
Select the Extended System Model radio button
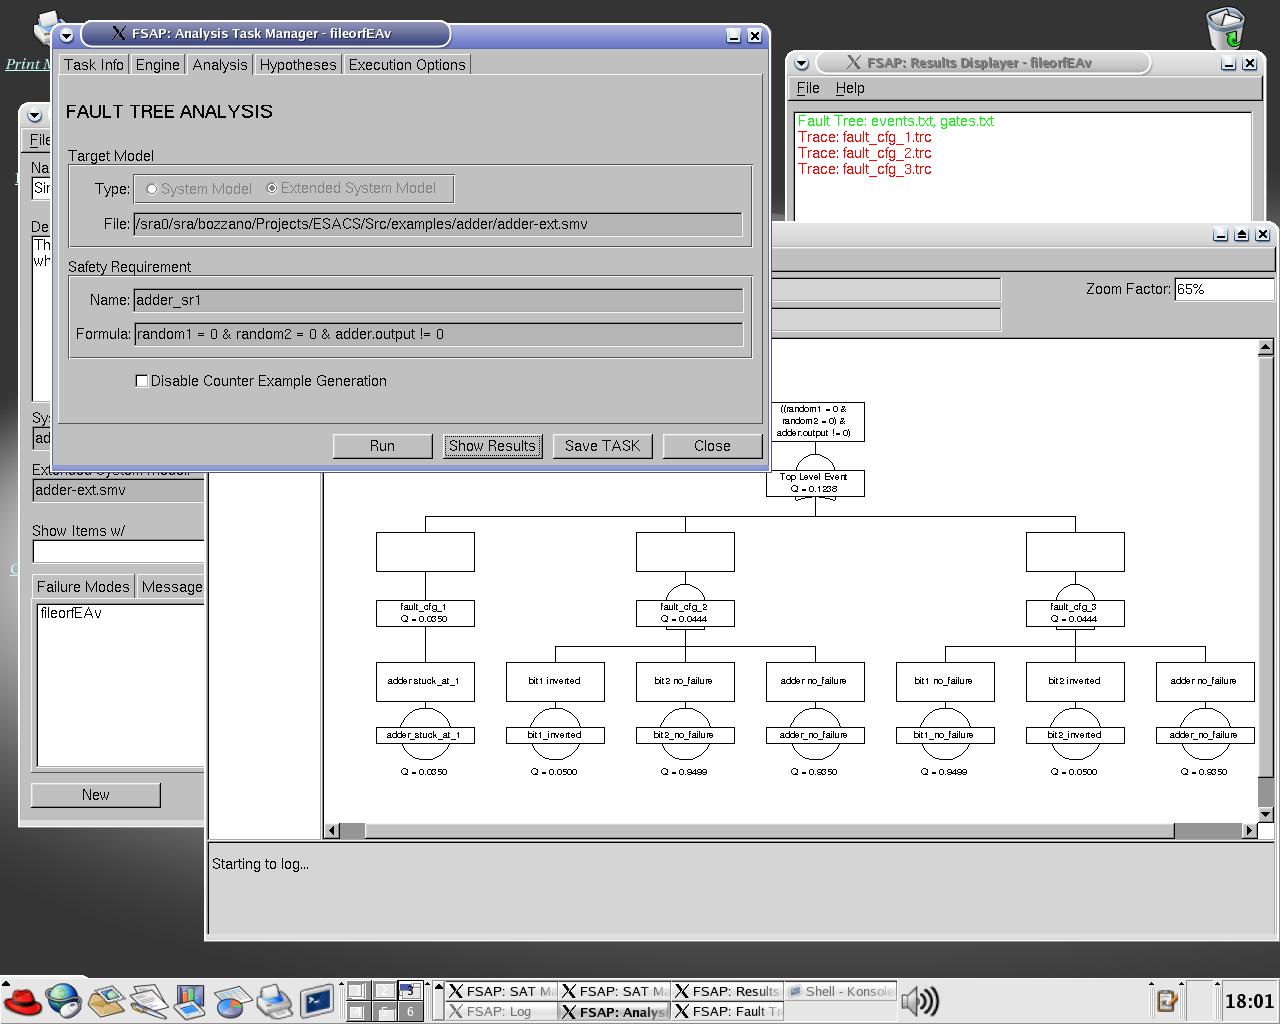click(271, 188)
